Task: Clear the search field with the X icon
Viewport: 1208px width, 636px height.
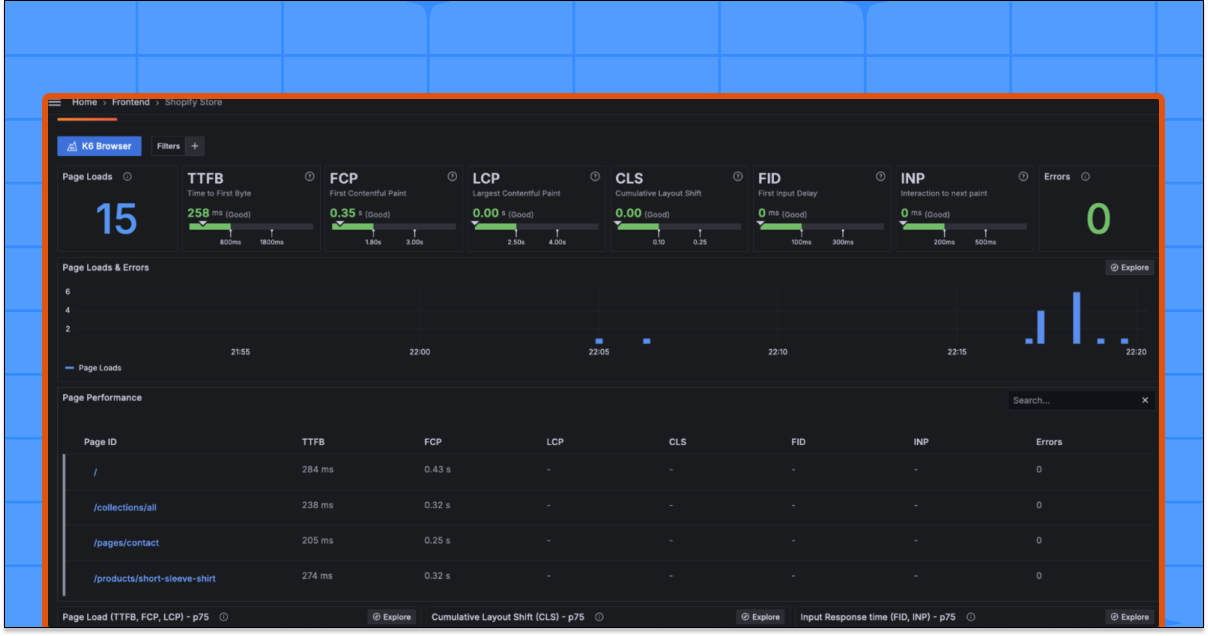Action: point(1145,399)
